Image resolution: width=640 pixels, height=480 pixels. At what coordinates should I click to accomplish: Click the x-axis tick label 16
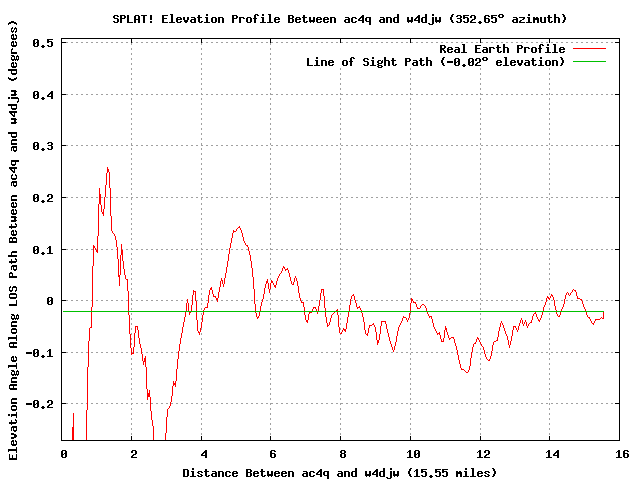click(622, 454)
